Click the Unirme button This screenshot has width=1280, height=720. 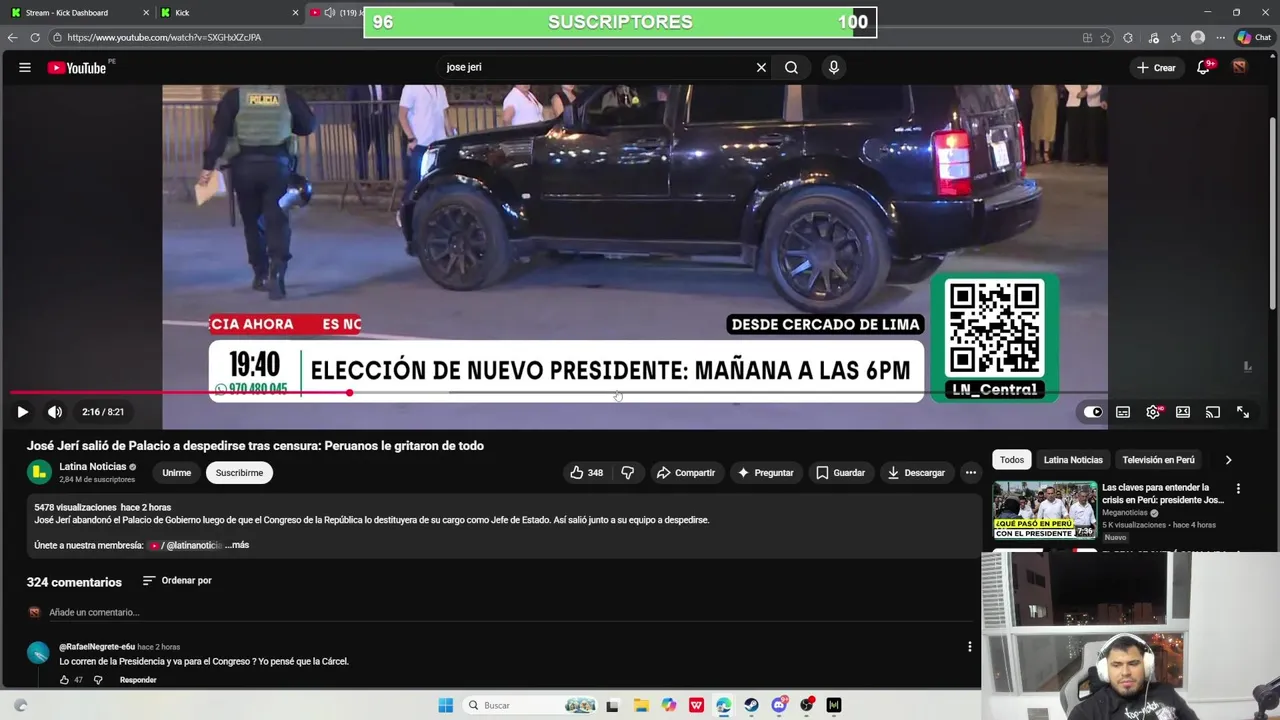point(177,473)
